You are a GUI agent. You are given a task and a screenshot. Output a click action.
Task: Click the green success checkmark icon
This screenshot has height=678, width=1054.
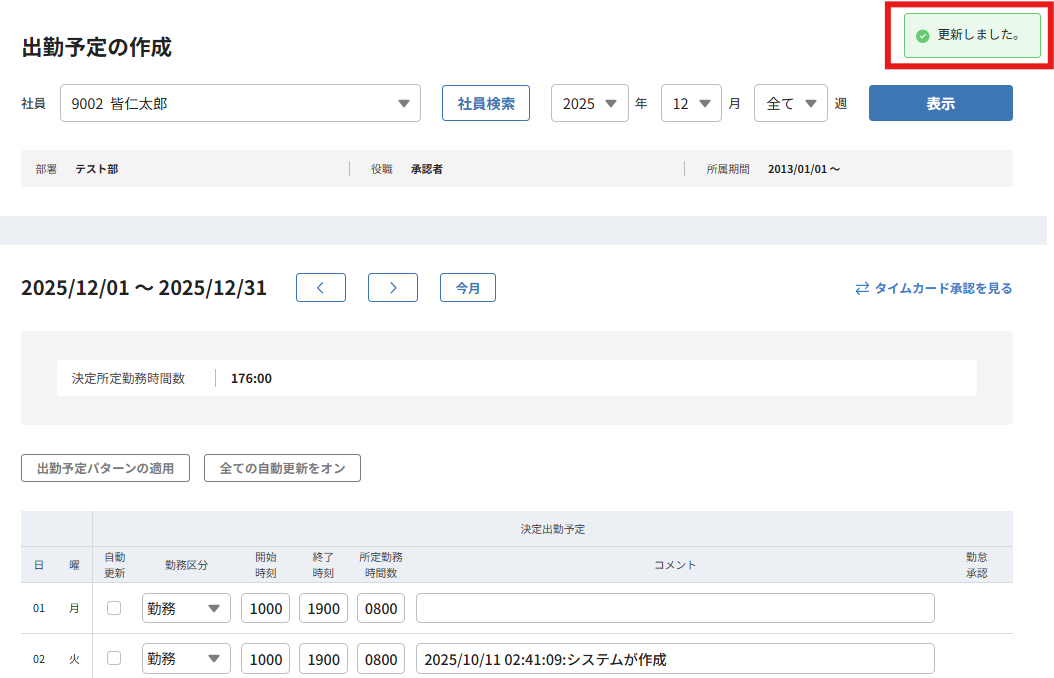pos(922,36)
